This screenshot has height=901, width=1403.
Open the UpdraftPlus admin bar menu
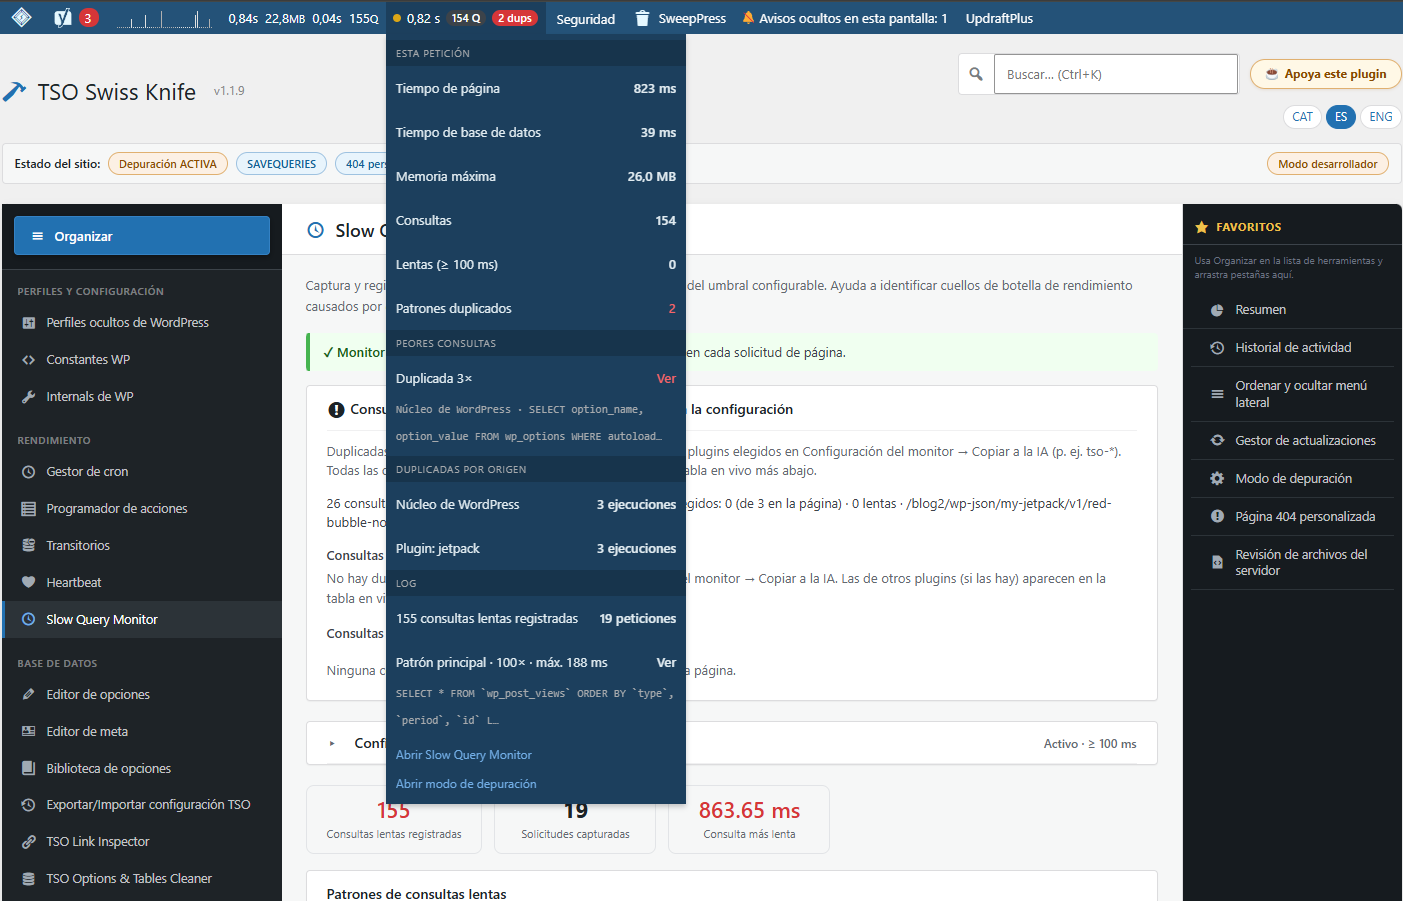(x=999, y=18)
